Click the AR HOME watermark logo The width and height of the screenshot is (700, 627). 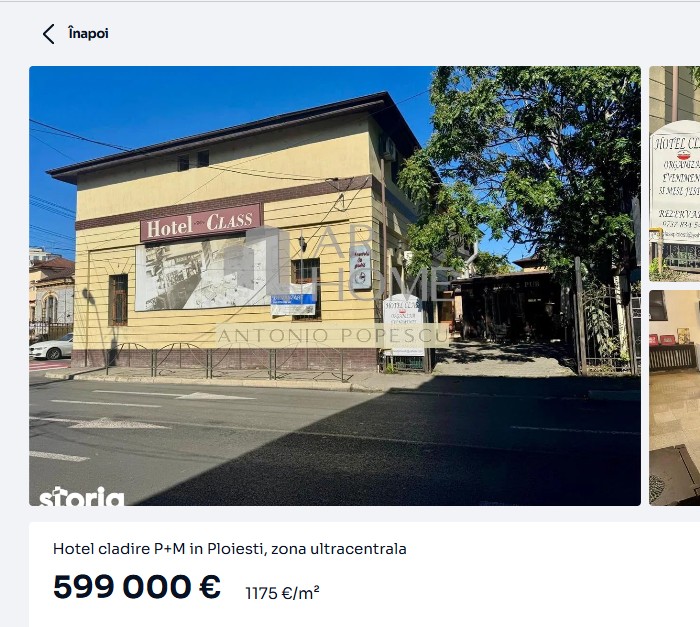click(339, 263)
